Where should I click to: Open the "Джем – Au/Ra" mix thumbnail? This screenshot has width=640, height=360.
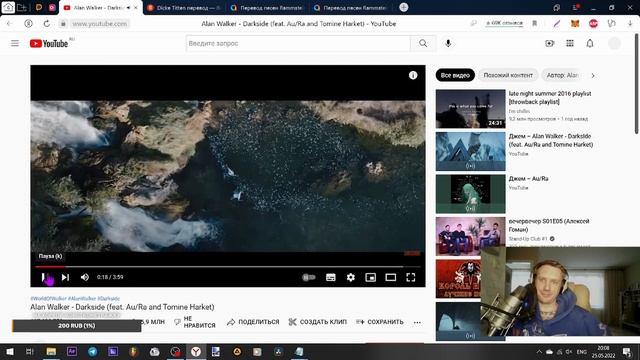470,194
